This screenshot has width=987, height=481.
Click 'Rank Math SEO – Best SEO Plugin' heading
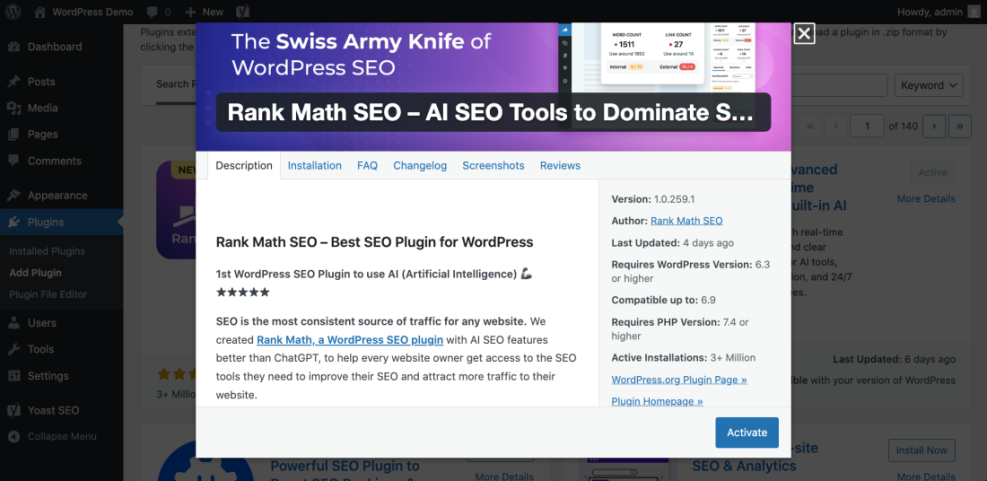click(375, 242)
